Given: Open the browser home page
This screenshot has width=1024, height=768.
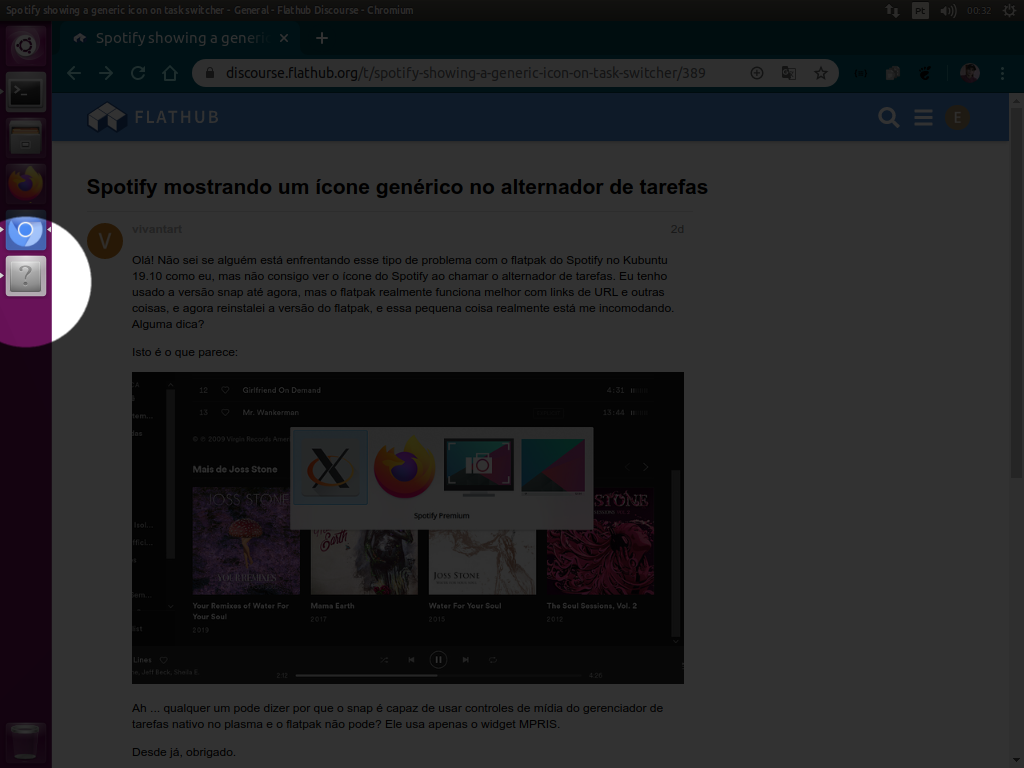Looking at the screenshot, I should point(170,73).
